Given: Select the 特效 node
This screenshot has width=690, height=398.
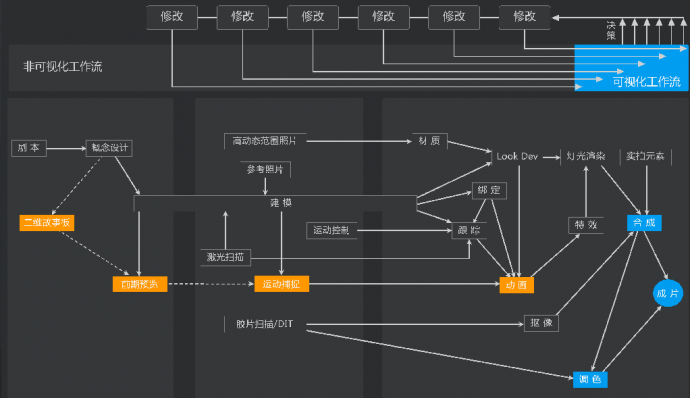Looking at the screenshot, I should click(x=586, y=225).
